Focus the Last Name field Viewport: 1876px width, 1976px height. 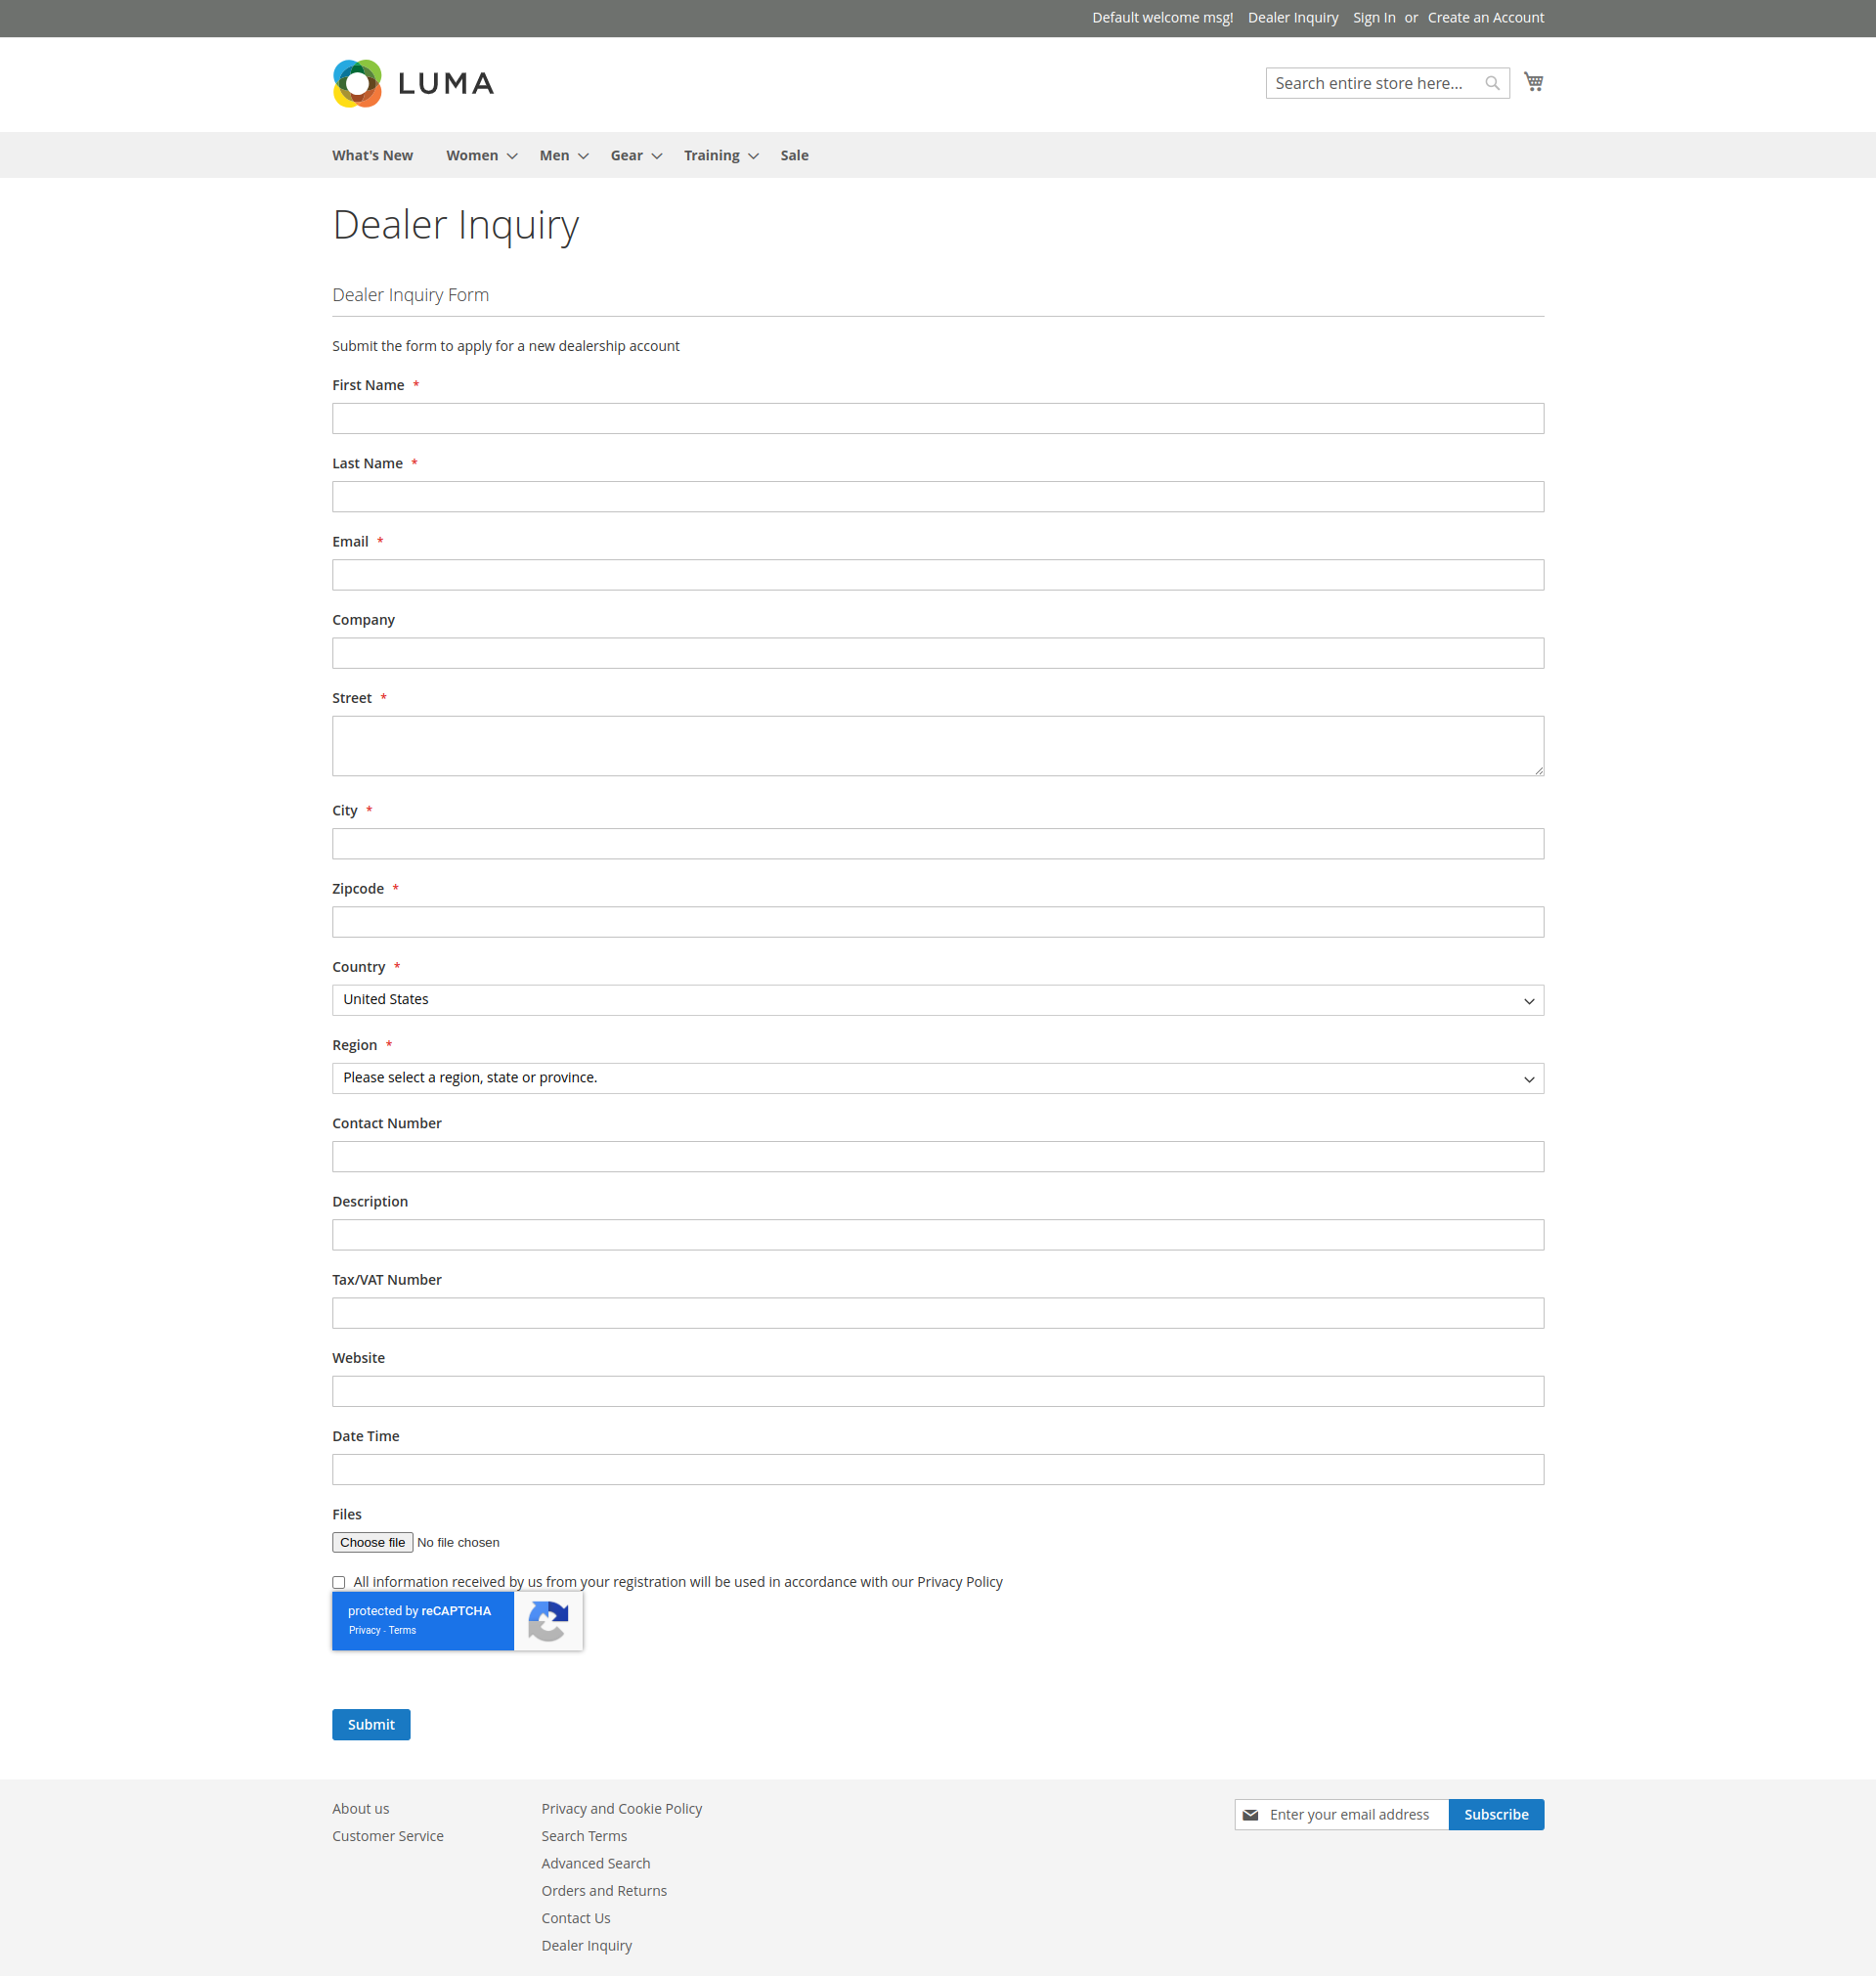[x=938, y=496]
